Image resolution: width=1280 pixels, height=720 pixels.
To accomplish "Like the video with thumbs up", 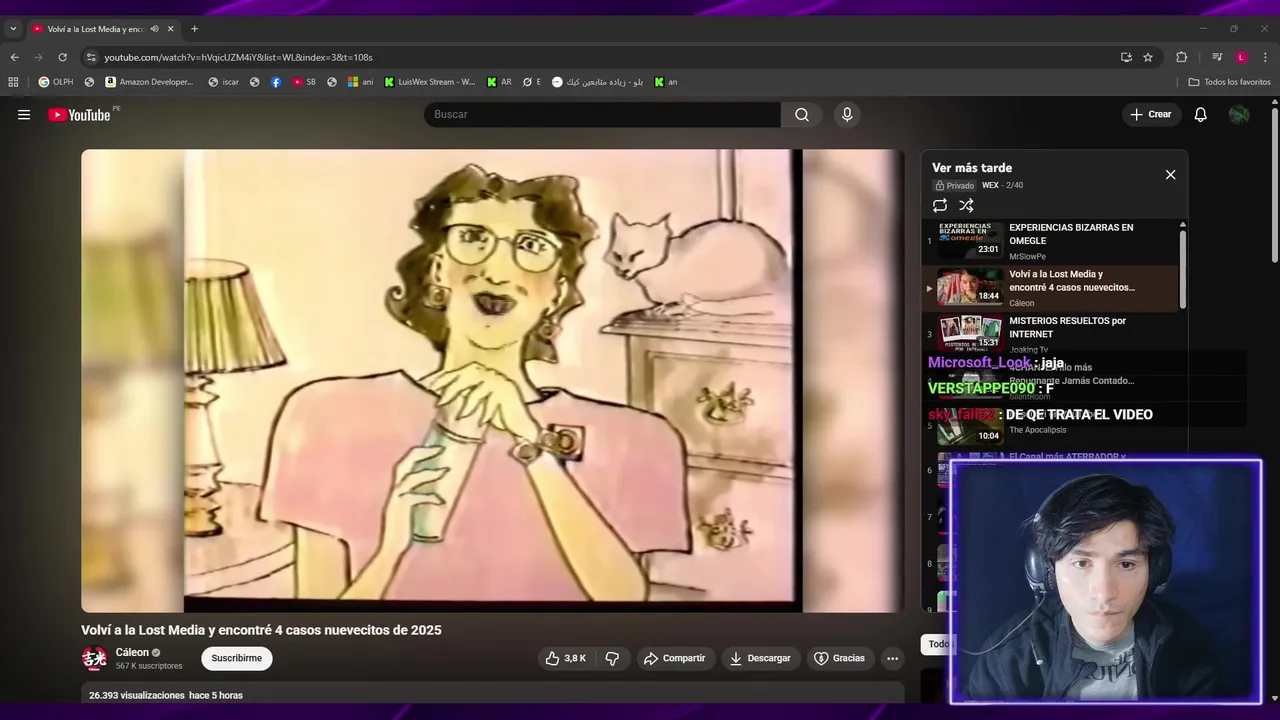I will point(565,658).
